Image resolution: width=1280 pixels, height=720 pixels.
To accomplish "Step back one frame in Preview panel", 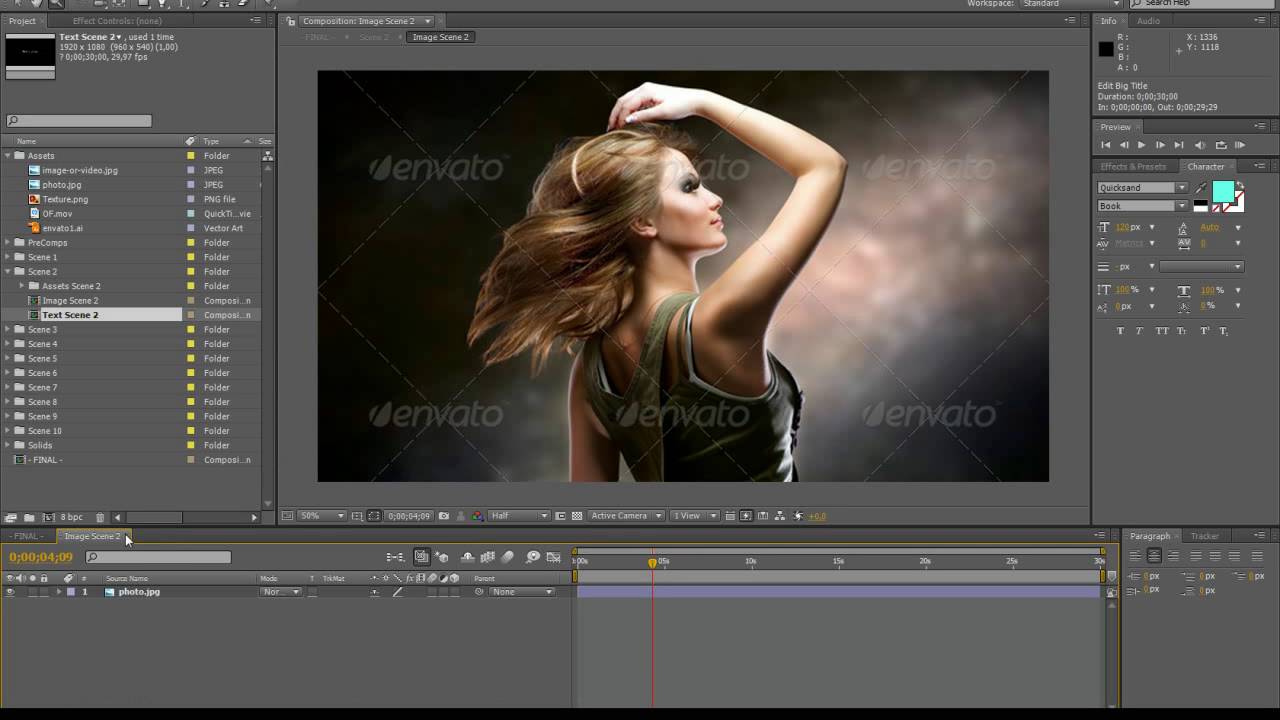I will pyautogui.click(x=1123, y=145).
